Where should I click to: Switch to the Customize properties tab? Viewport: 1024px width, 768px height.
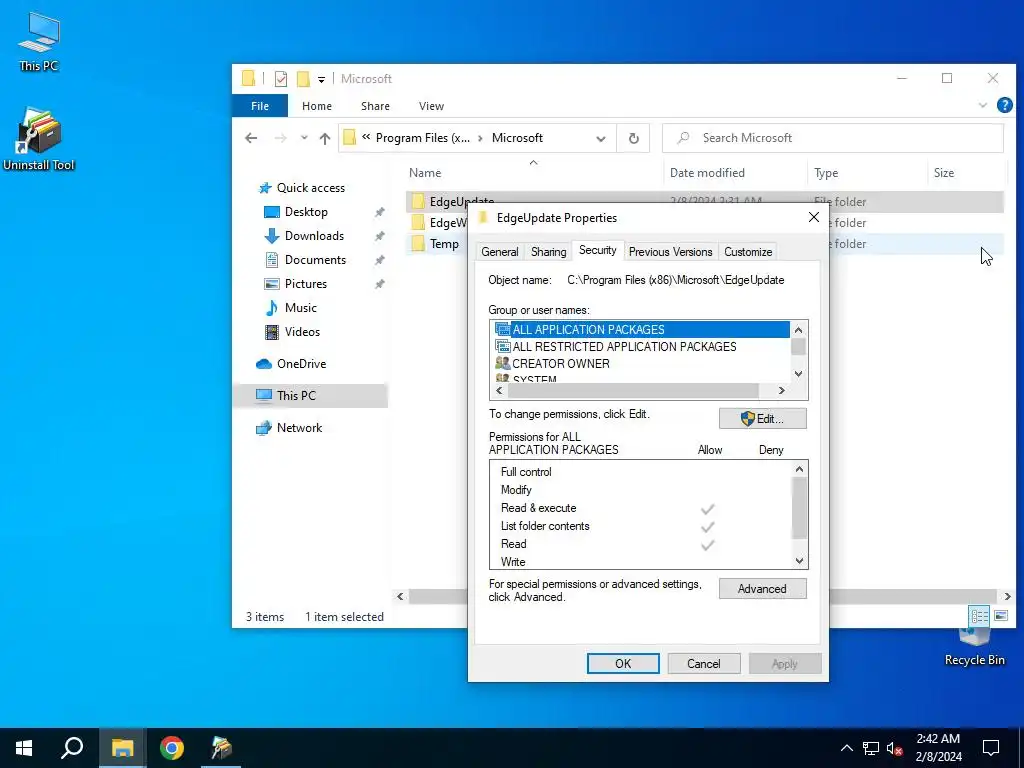click(x=748, y=252)
